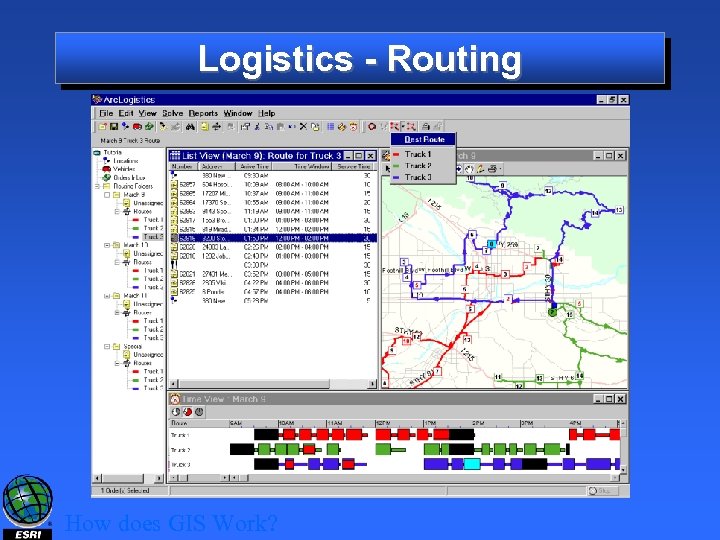Image resolution: width=720 pixels, height=540 pixels.
Task: Click the blue grid list view toolbar icon
Action: point(330,126)
